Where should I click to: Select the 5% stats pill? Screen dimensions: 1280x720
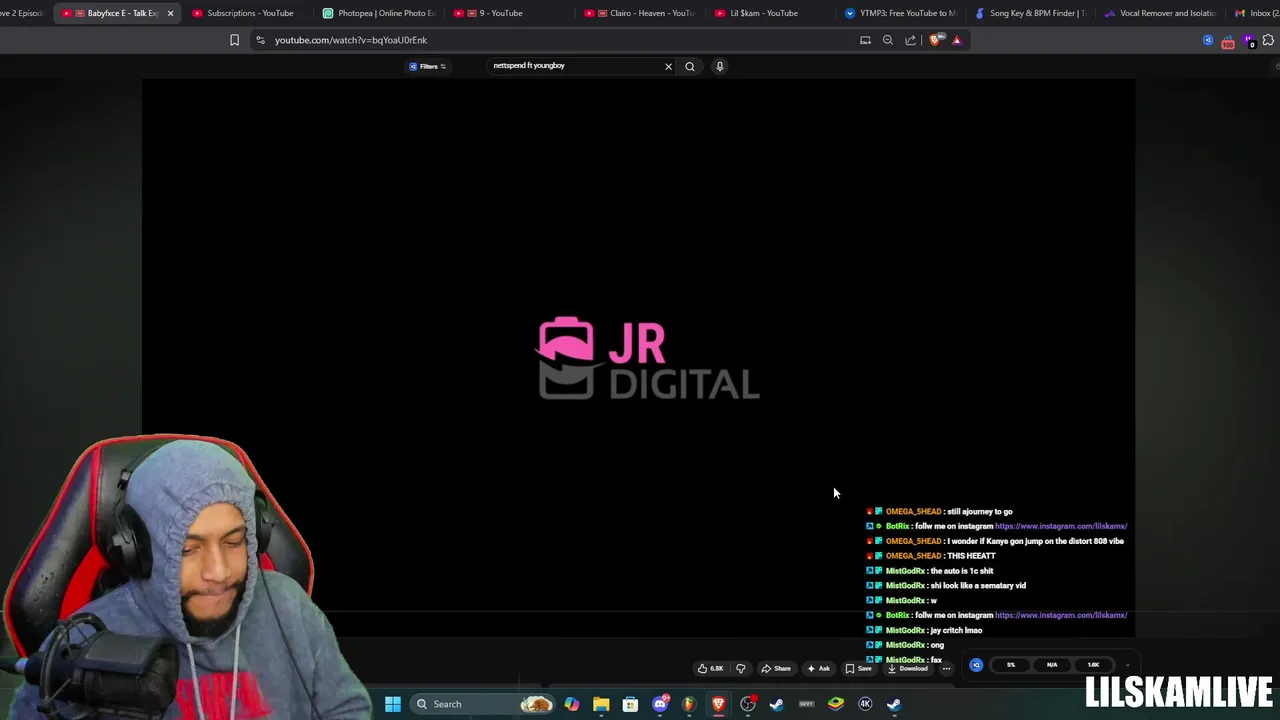click(x=1011, y=665)
